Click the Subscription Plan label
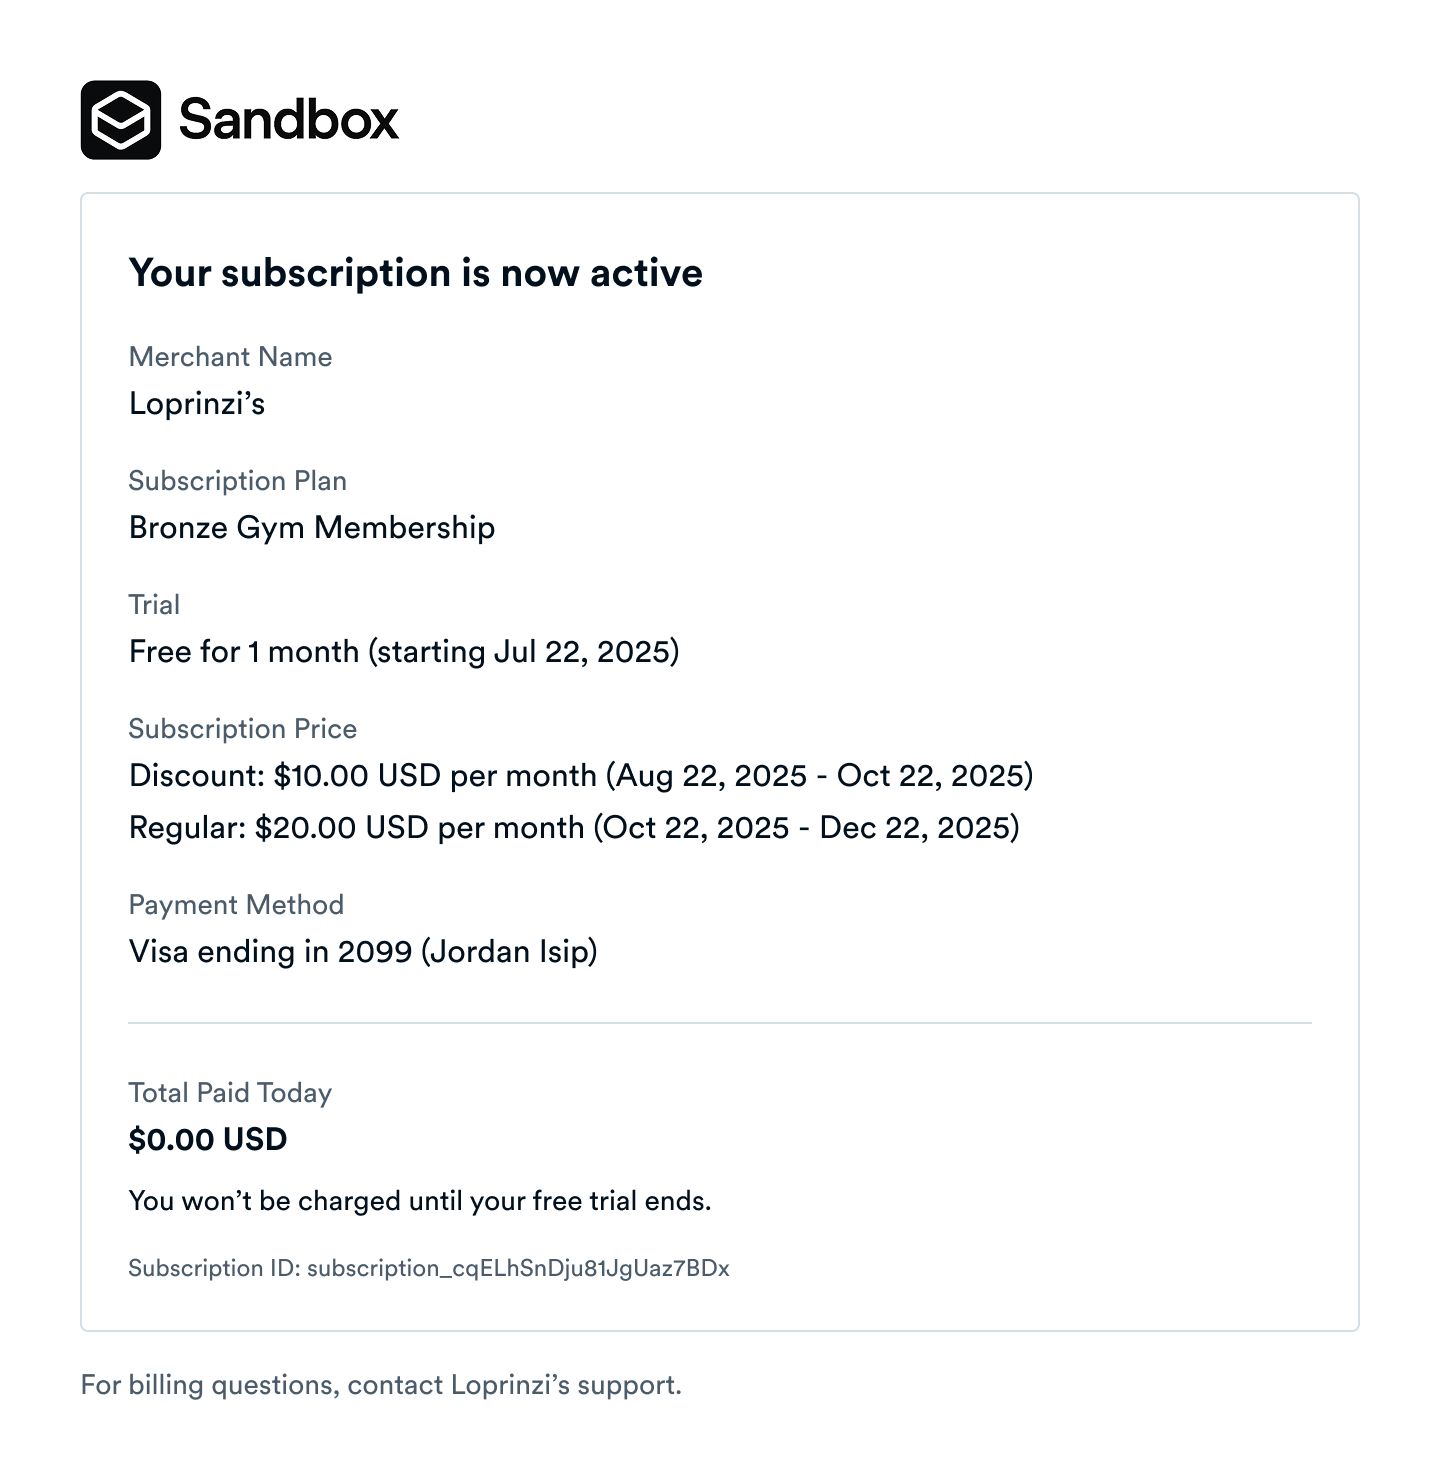This screenshot has width=1440, height=1484. pyautogui.click(x=237, y=481)
